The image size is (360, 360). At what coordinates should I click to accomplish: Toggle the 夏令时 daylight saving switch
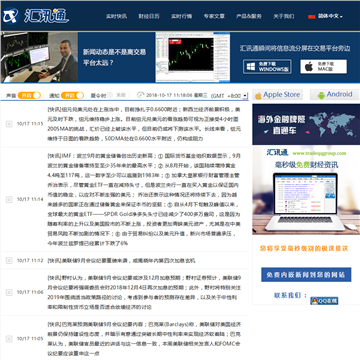(118, 95)
